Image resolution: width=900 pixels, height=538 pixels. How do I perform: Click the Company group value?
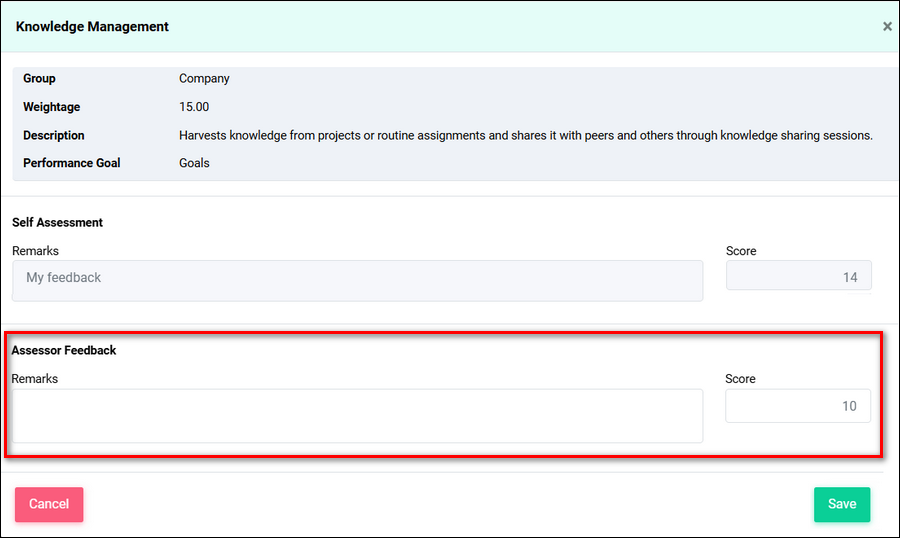click(x=204, y=78)
